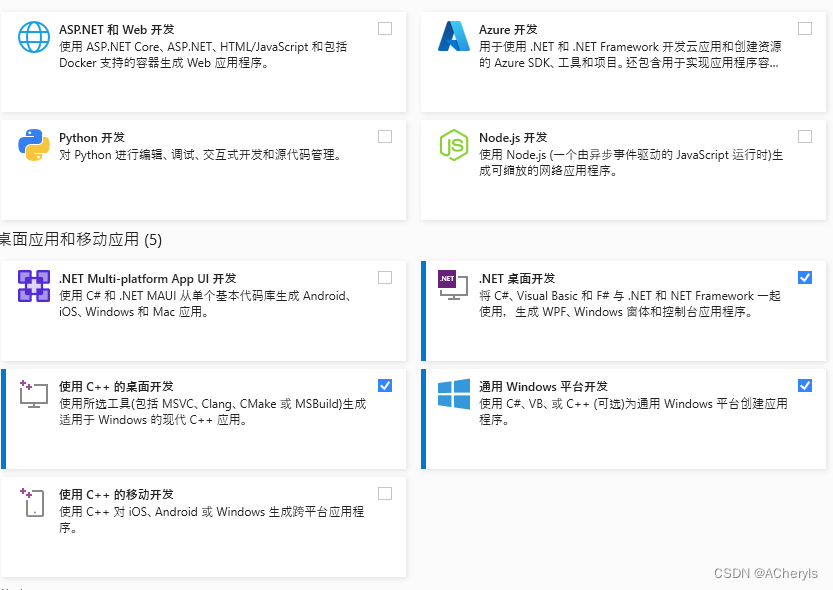833x590 pixels.
Task: Click the ASP.NET 和 Web 开发 globe icon
Action: (x=33, y=37)
